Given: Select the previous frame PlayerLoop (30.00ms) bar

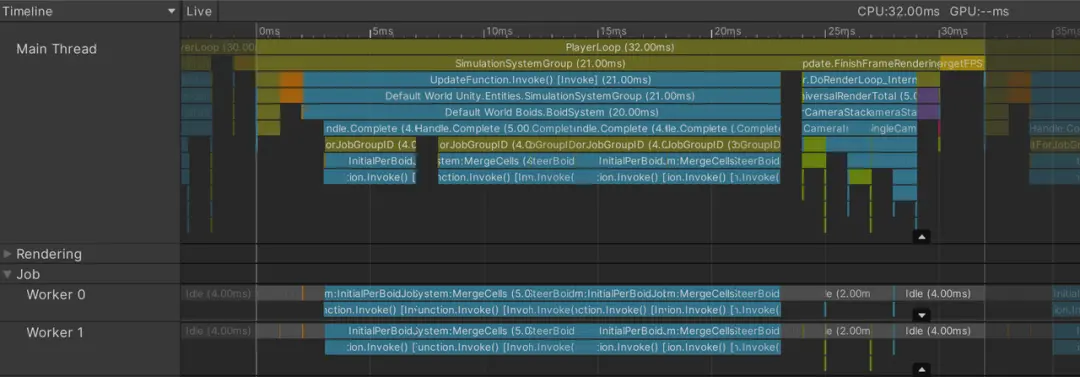Looking at the screenshot, I should [x=218, y=48].
